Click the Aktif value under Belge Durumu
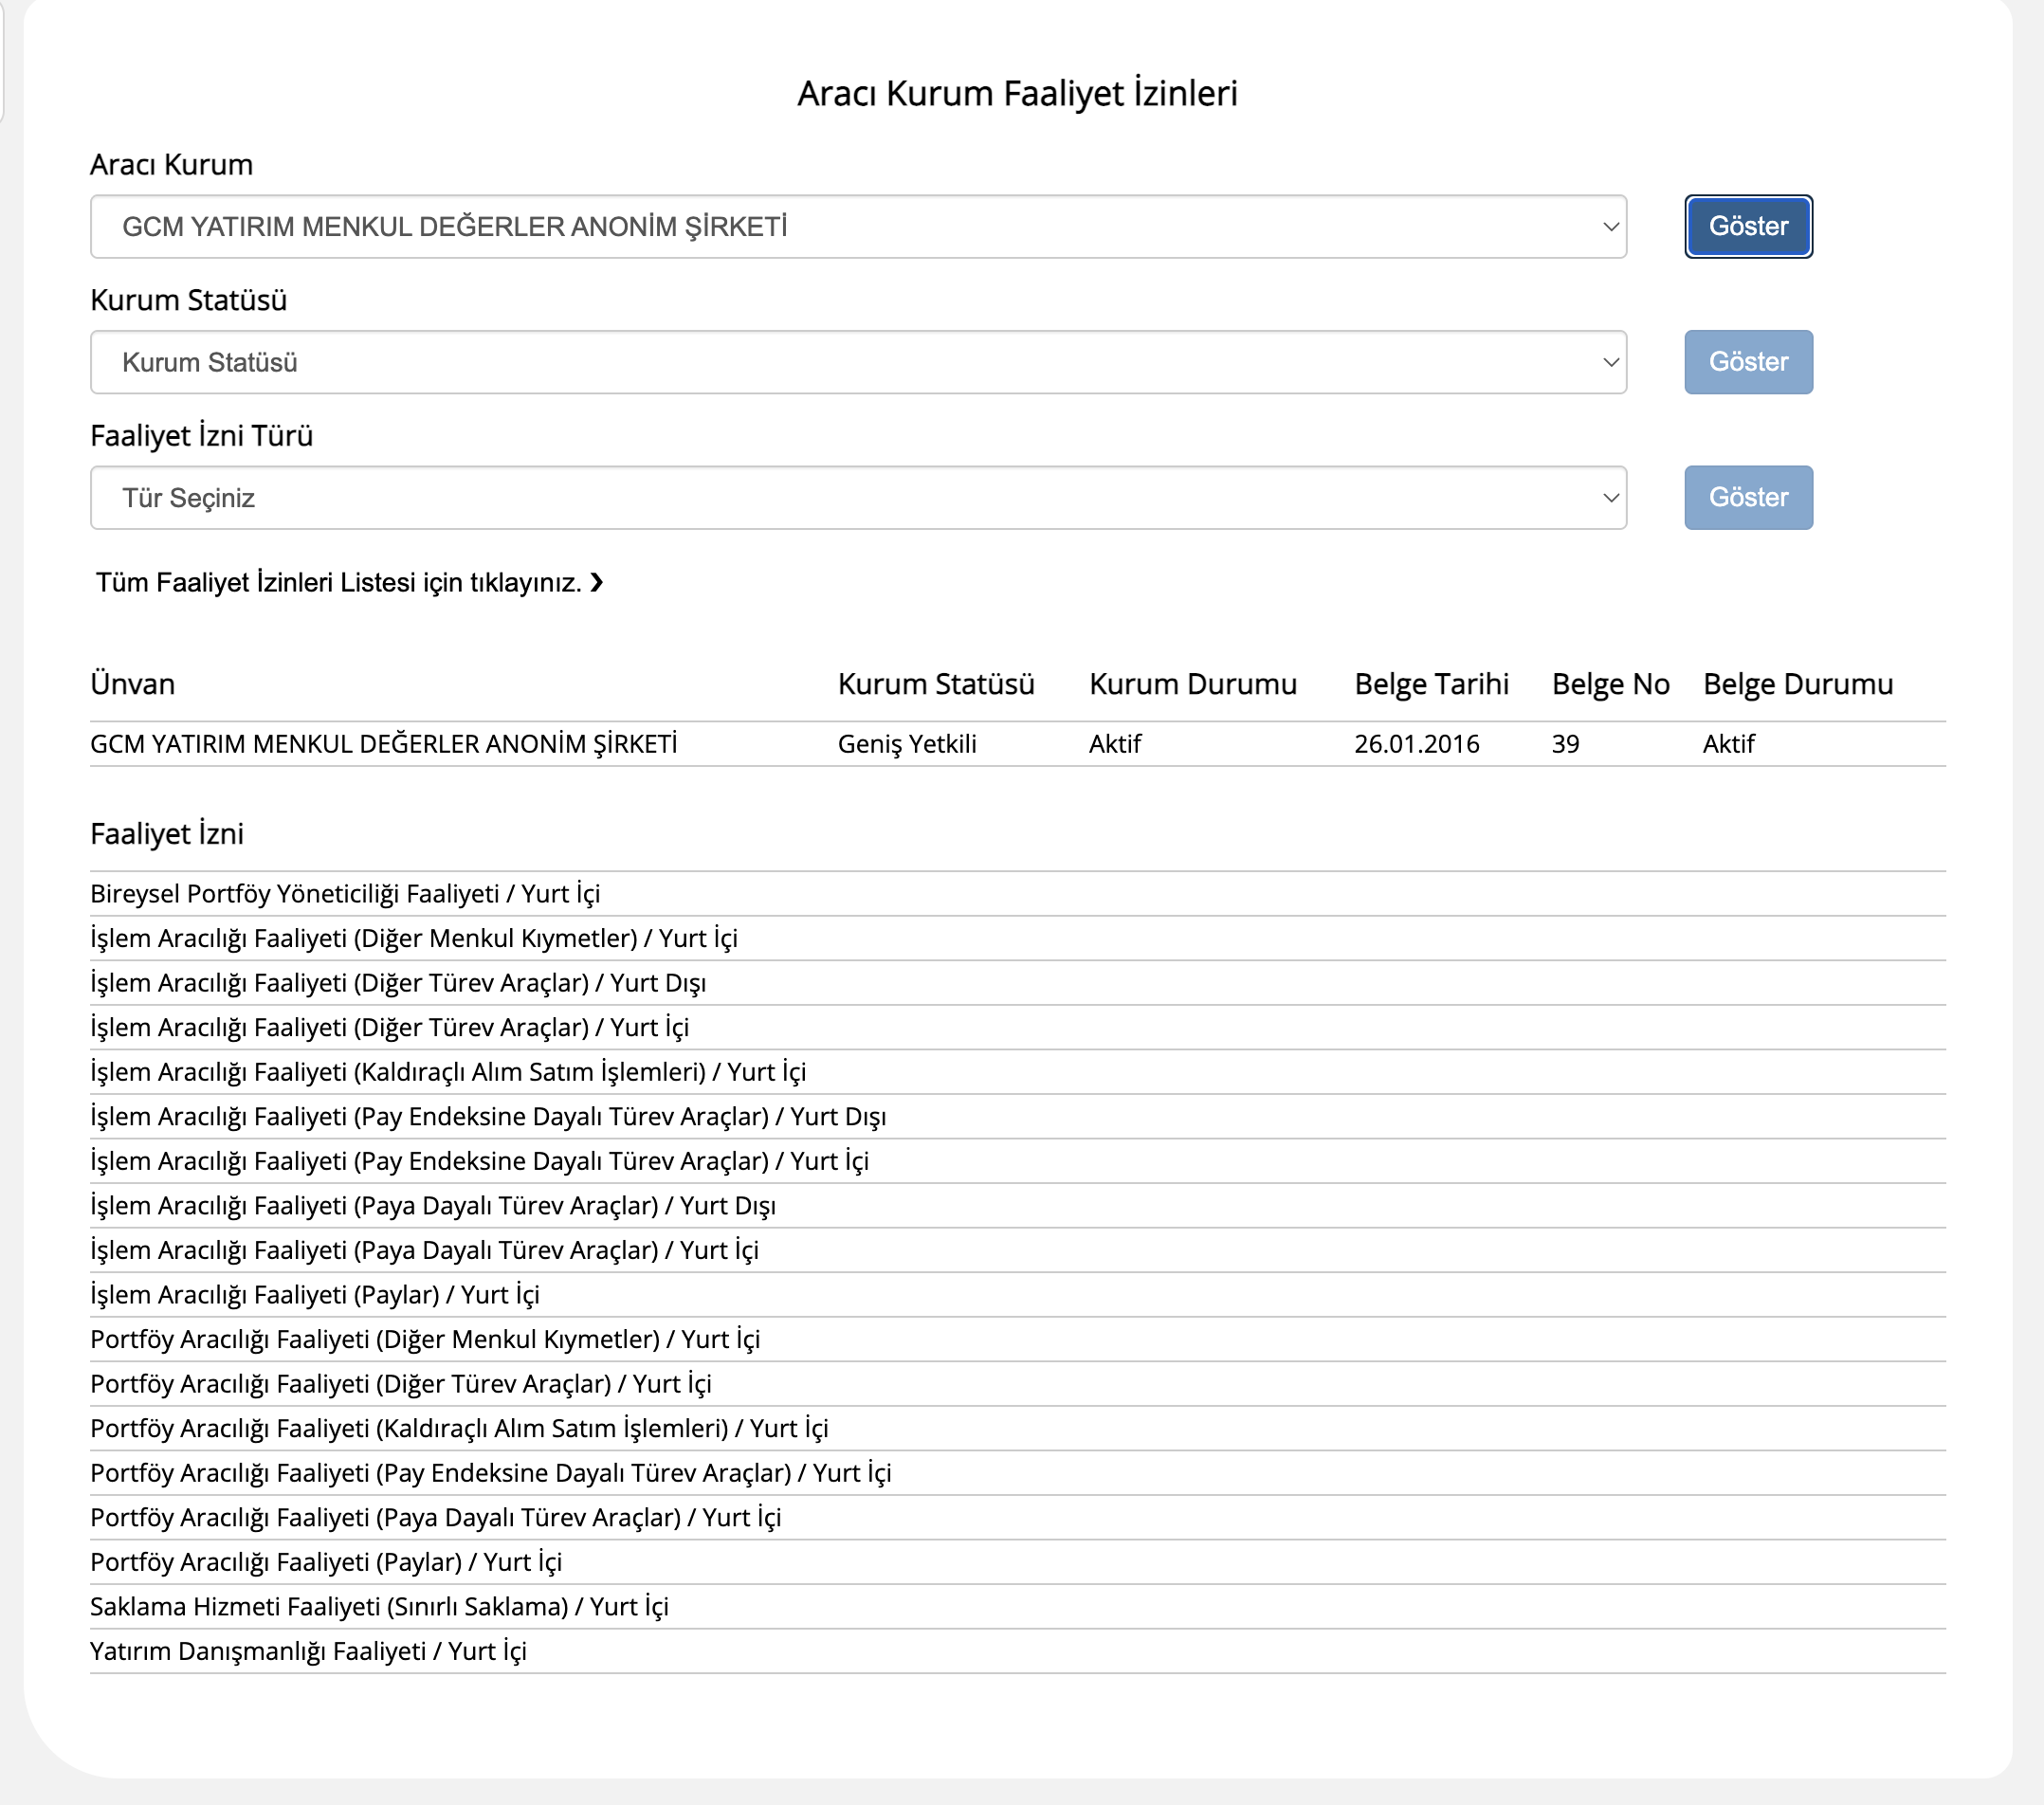2044x1805 pixels. pos(1729,744)
